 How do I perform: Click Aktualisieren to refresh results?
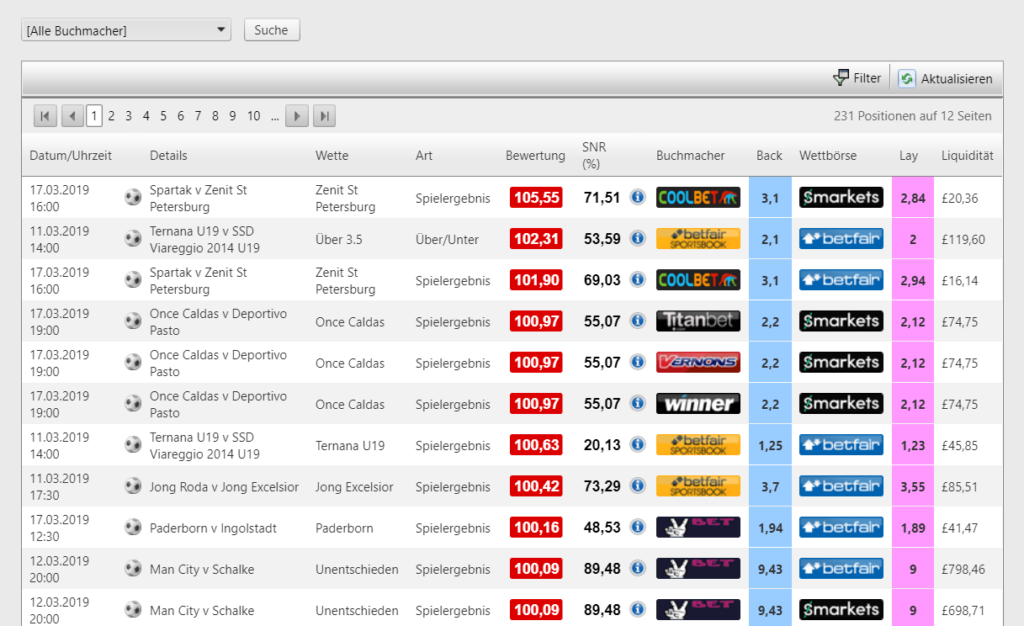tap(944, 78)
